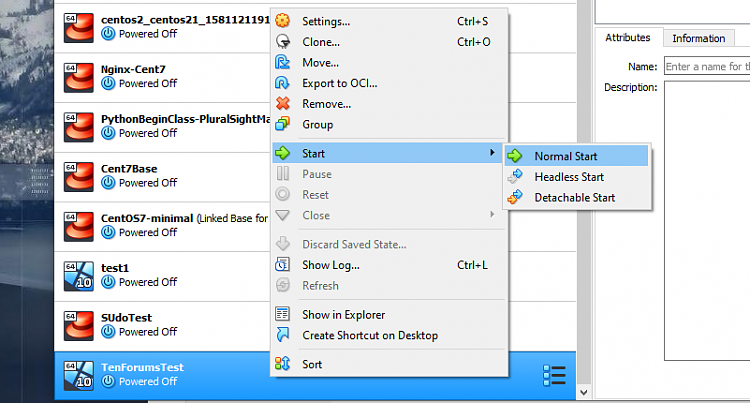Select the centos2_centos21_1581121191 machine name
750x403 pixels.
185,20
